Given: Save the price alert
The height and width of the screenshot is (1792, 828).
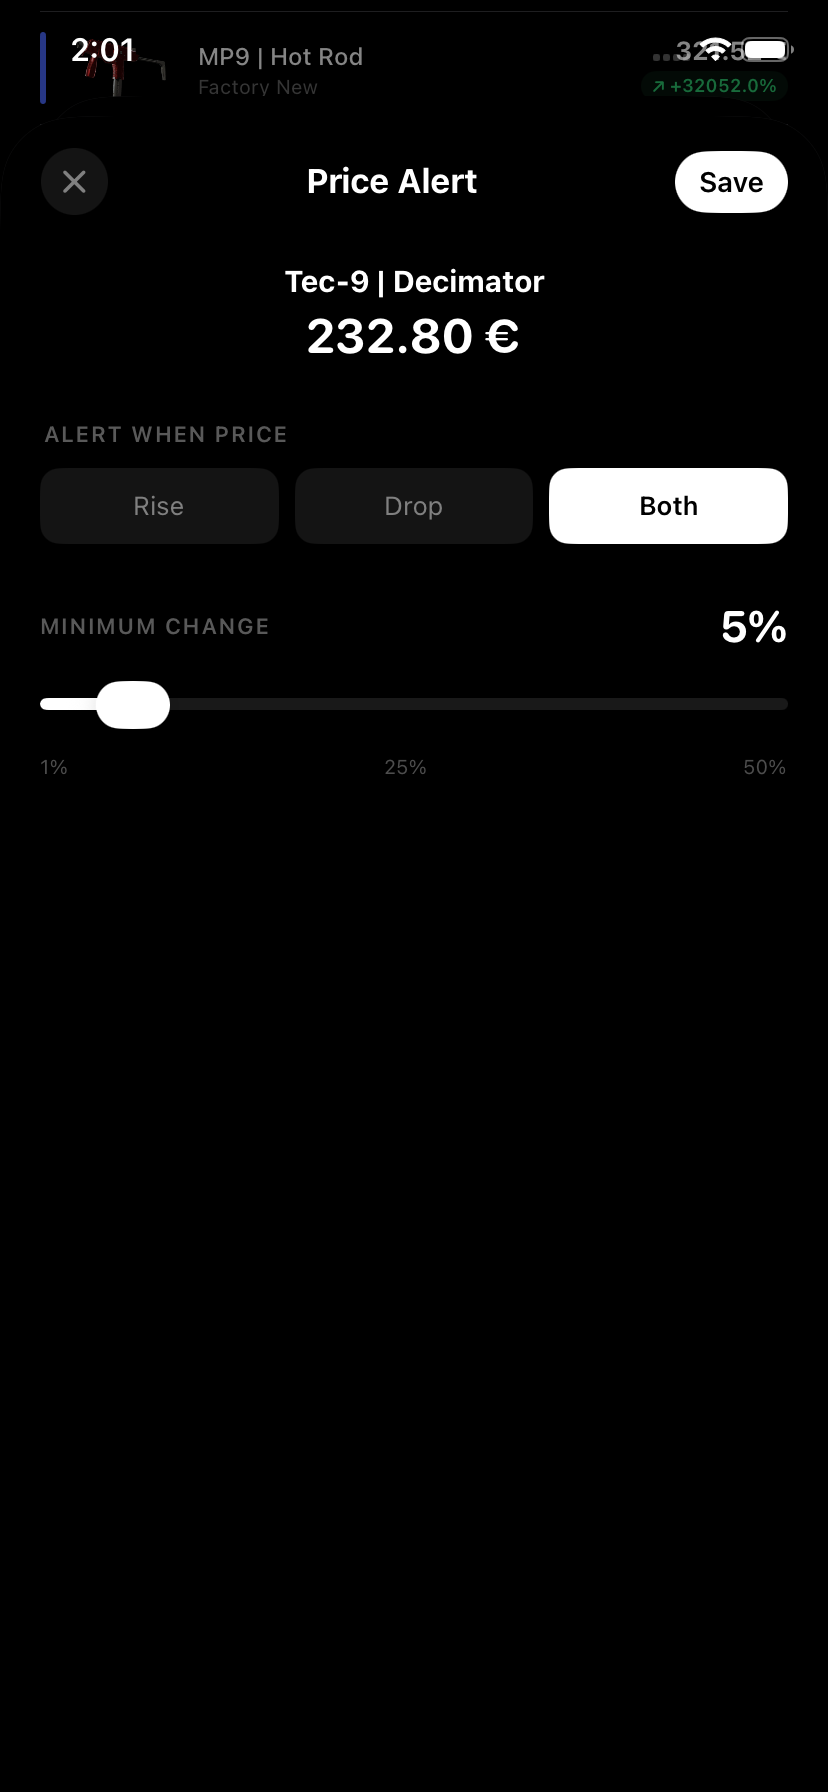Looking at the screenshot, I should click(x=731, y=182).
